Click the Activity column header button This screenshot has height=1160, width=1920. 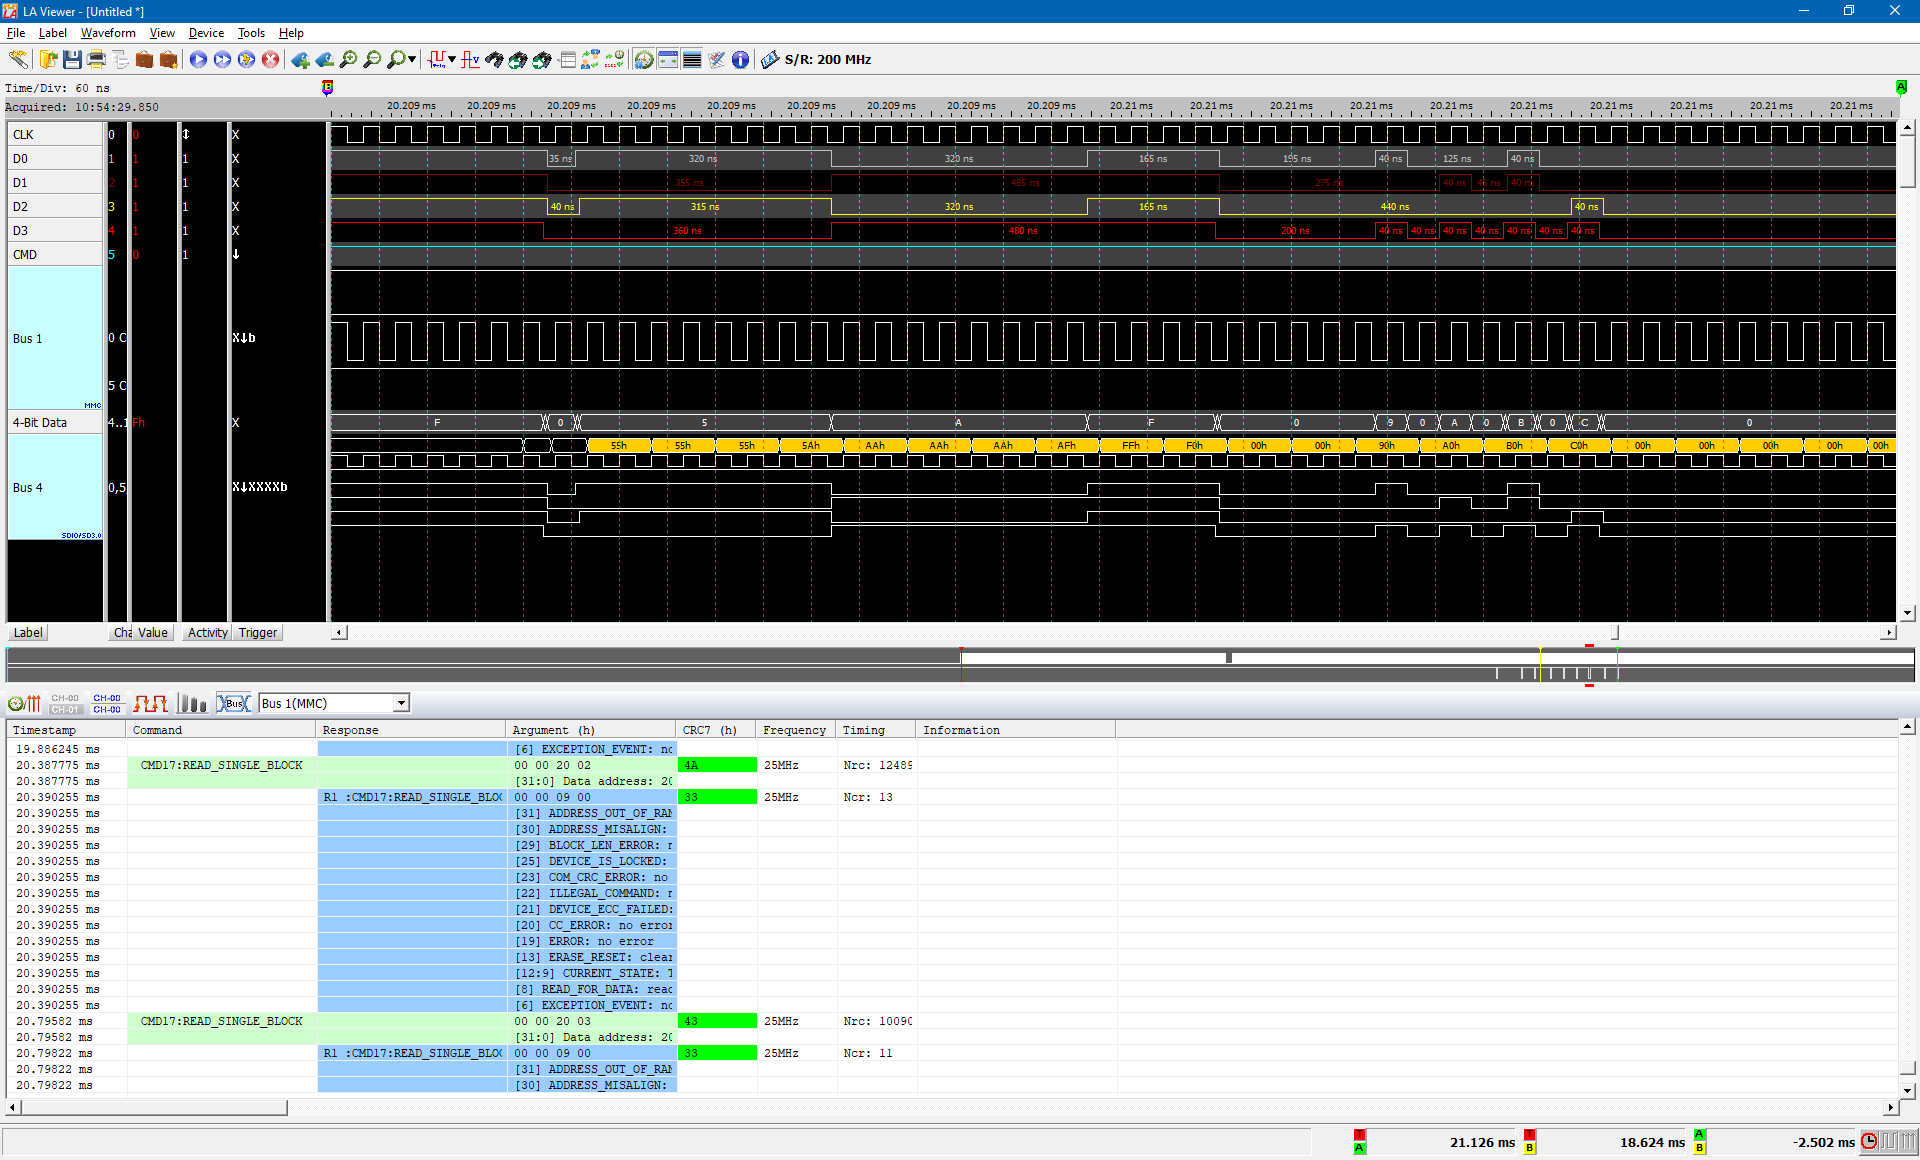[207, 633]
